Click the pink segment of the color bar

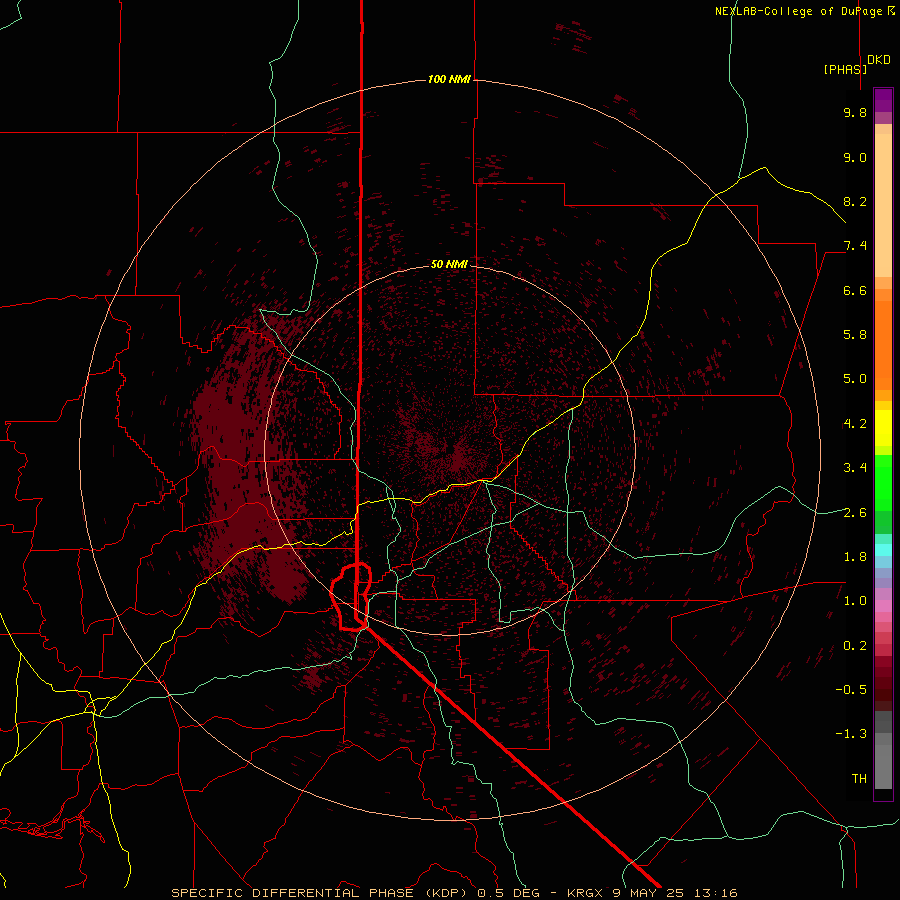click(x=883, y=606)
